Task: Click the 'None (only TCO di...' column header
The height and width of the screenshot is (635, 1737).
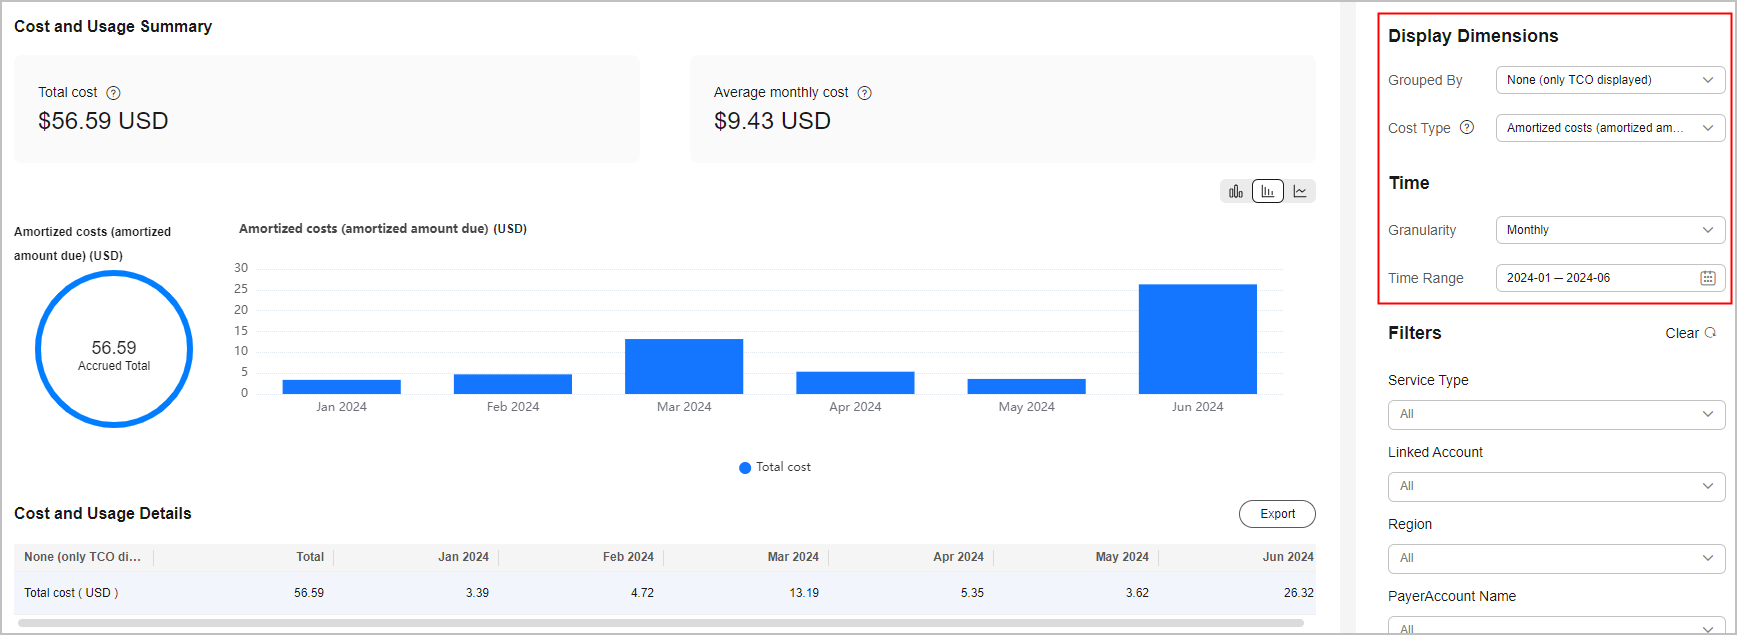Action: [x=82, y=557]
